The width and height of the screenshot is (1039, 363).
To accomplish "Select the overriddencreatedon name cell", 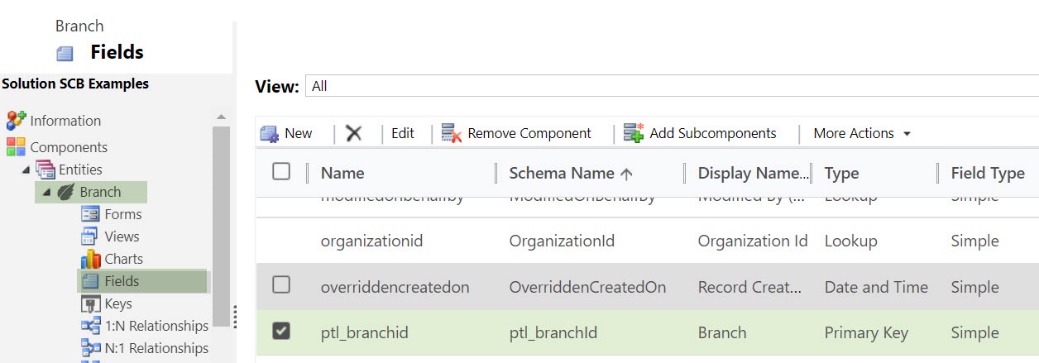I will coord(395,287).
